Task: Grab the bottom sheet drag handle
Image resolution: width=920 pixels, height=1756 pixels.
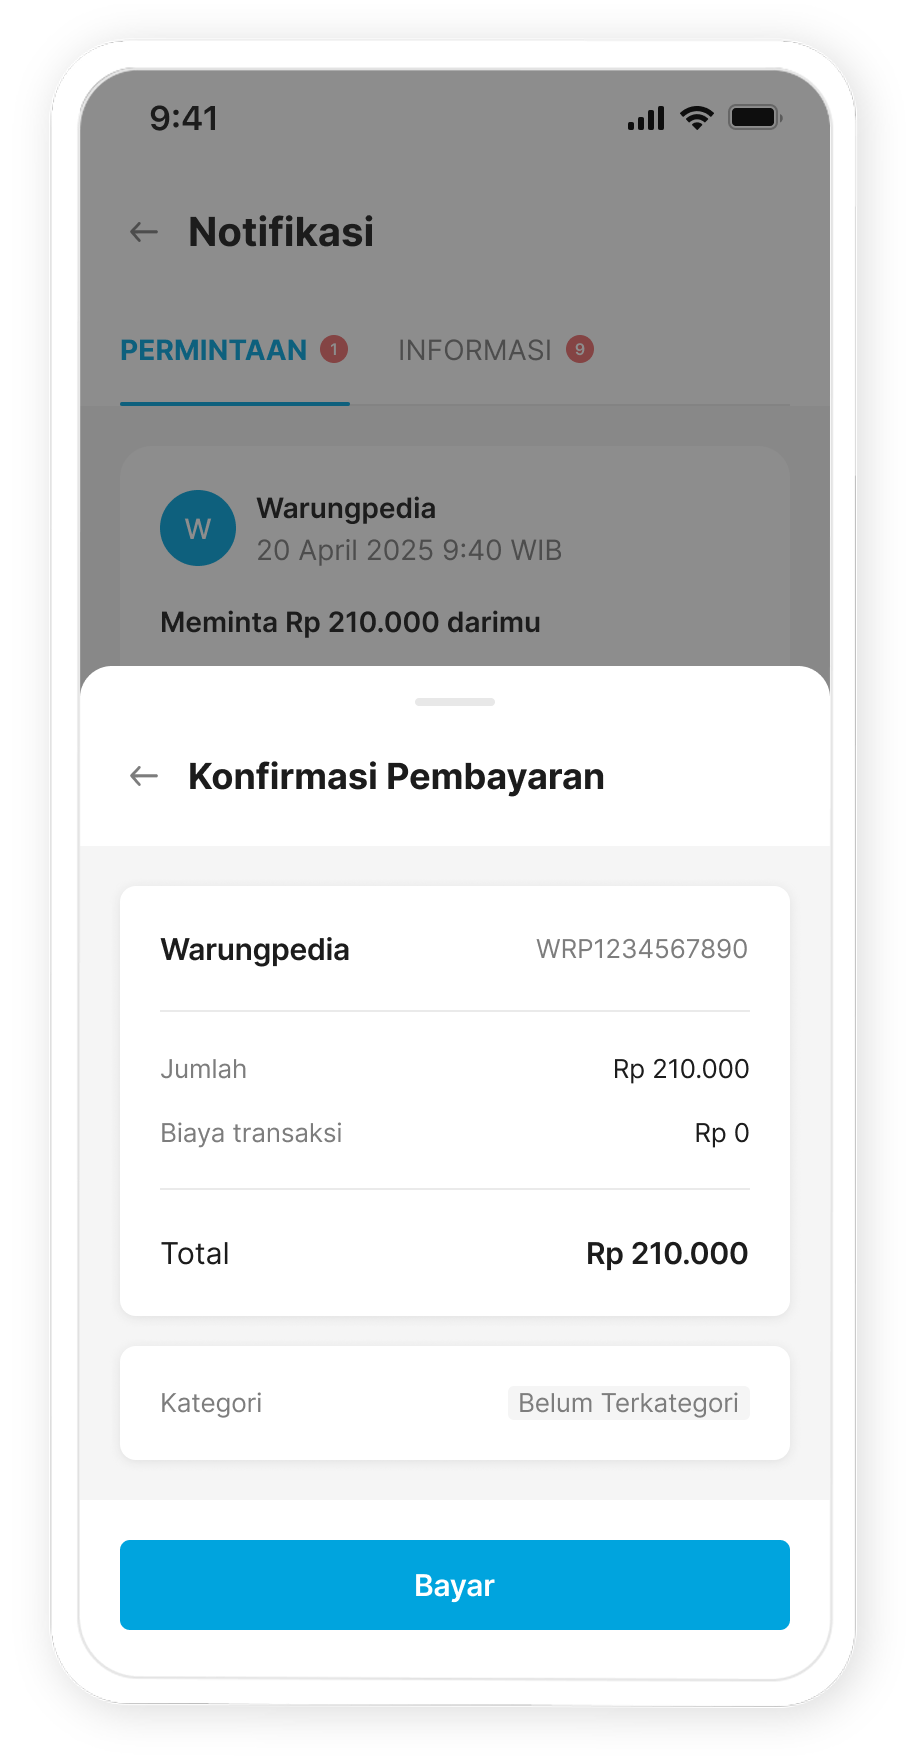Action: pyautogui.click(x=455, y=702)
